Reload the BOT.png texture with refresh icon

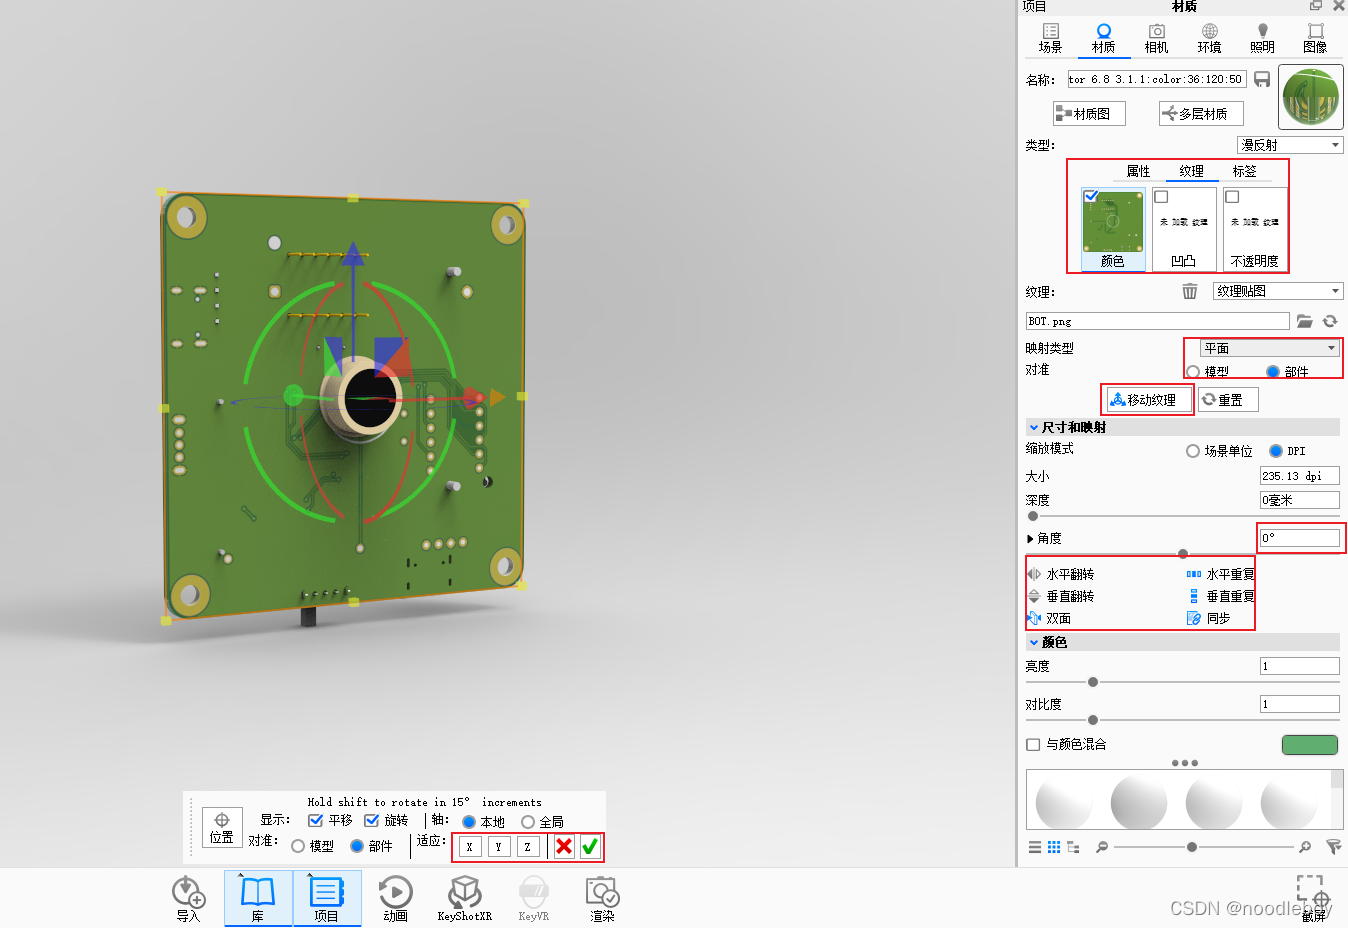1330,321
